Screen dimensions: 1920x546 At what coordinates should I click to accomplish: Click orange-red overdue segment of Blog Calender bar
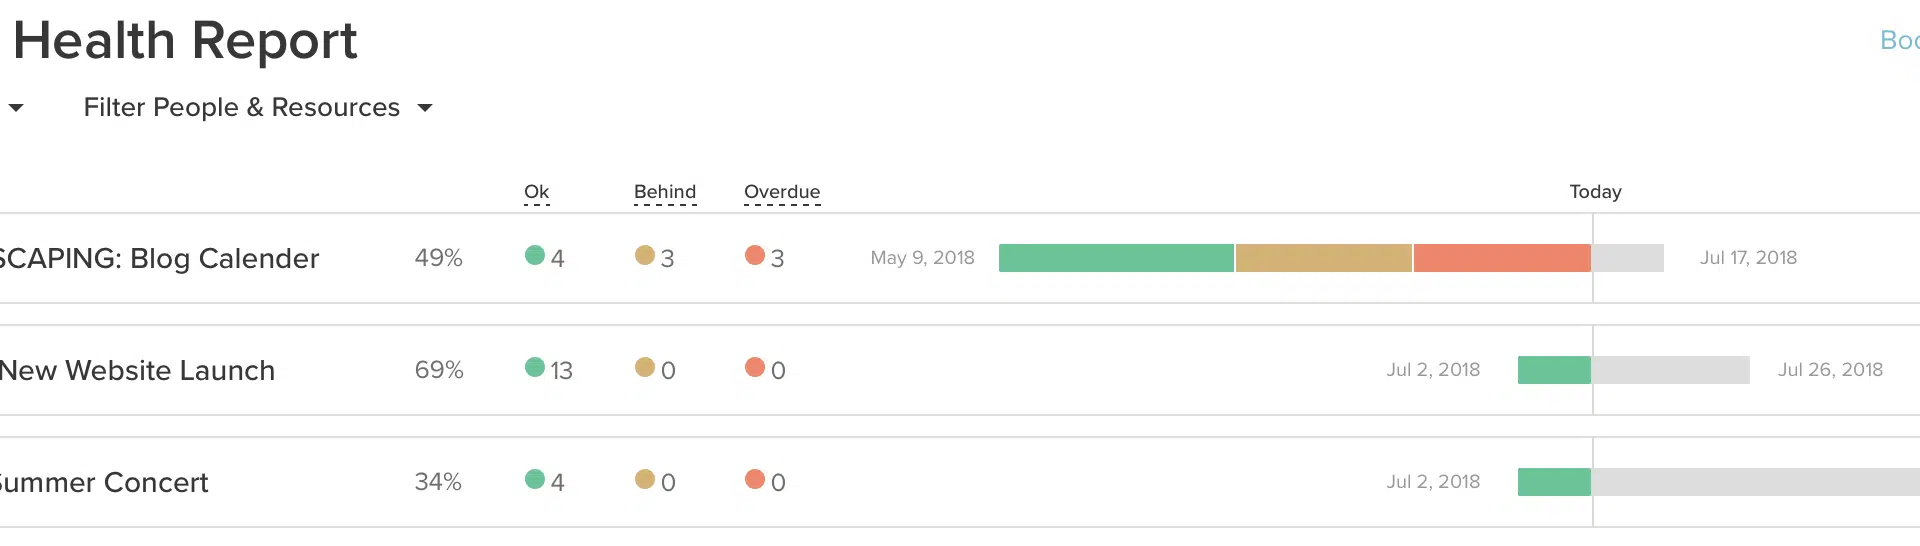point(1502,258)
